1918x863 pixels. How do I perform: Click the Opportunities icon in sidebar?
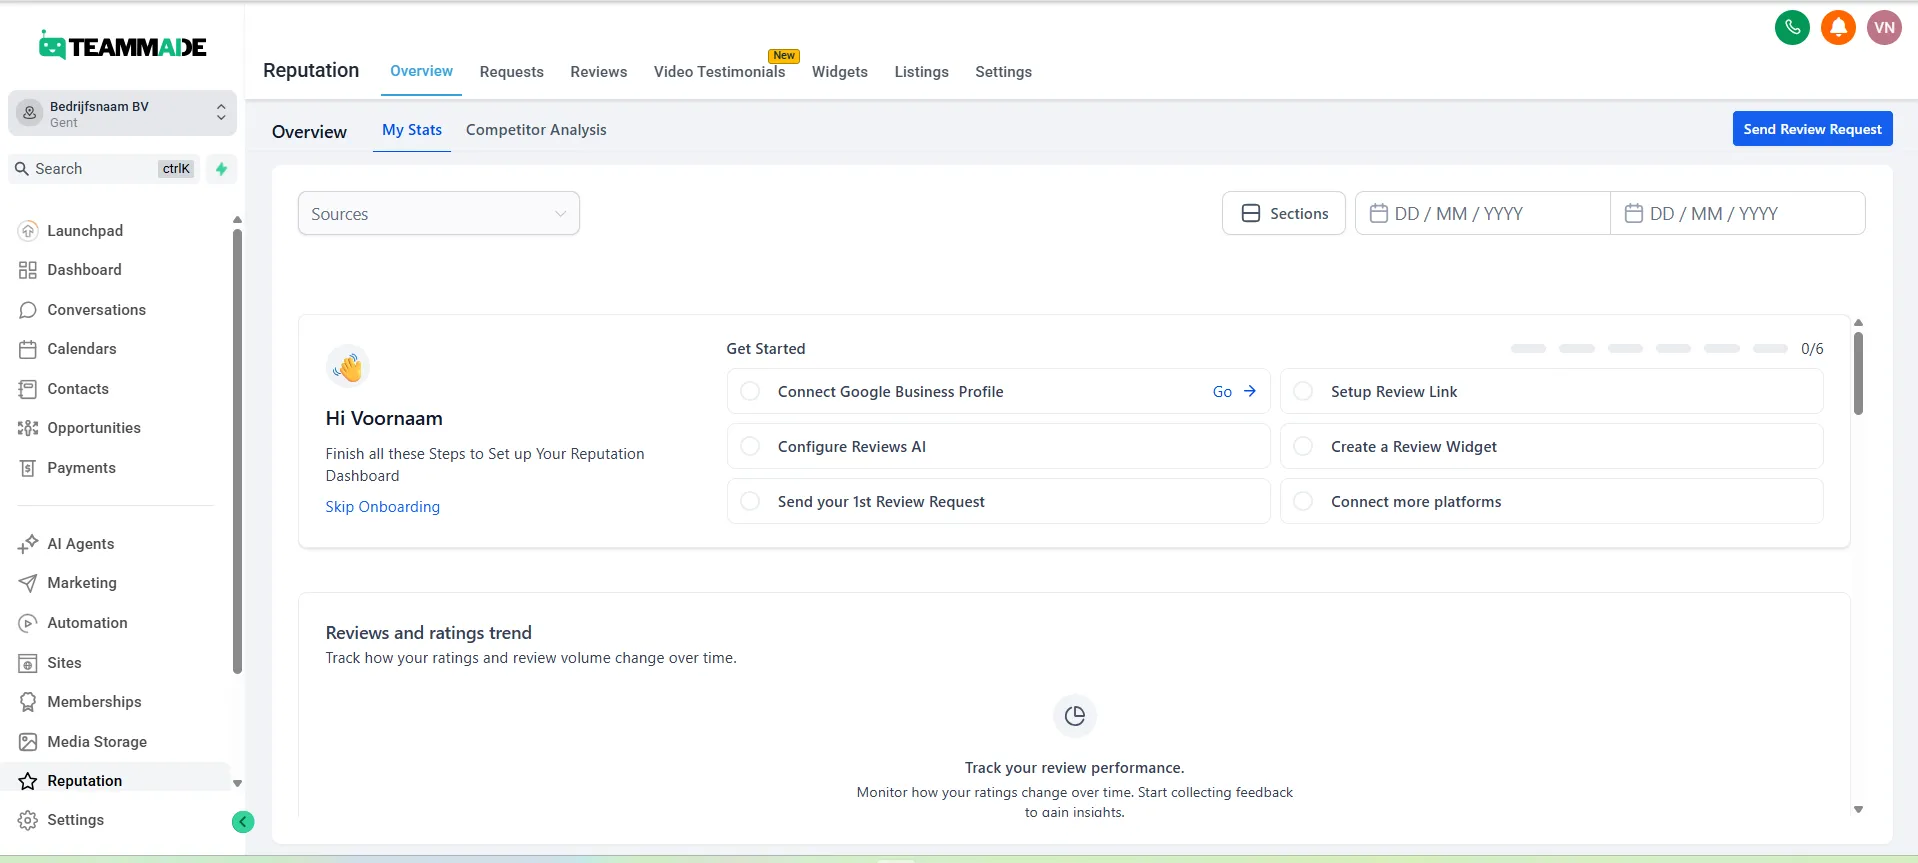click(x=28, y=428)
